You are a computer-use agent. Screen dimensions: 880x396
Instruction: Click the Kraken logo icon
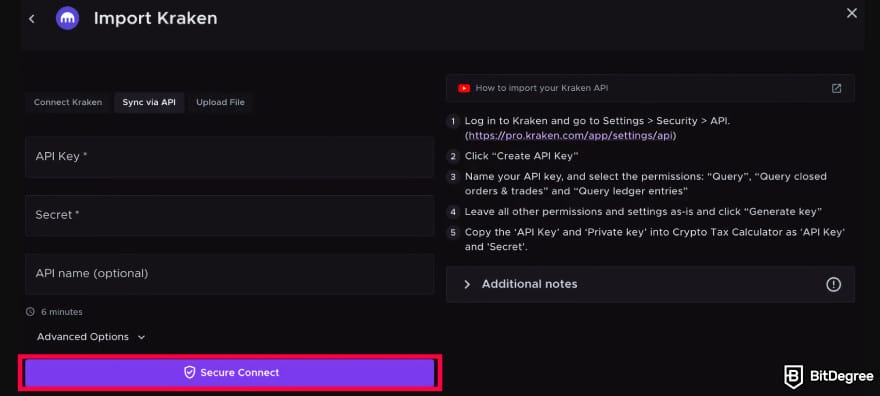(x=67, y=19)
